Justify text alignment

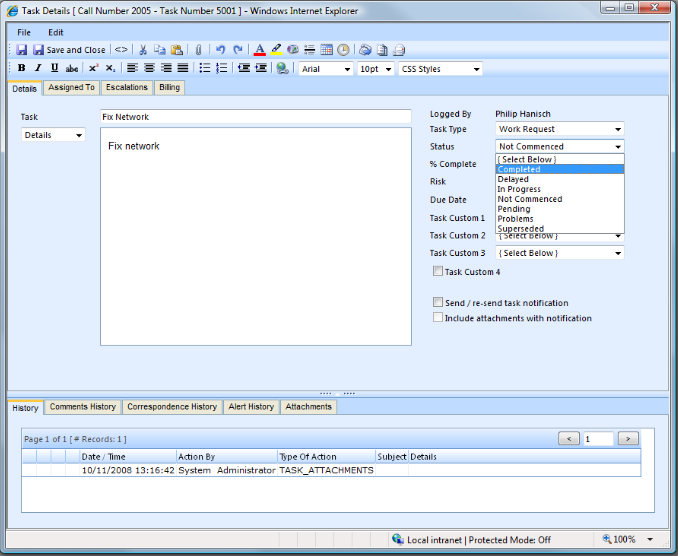(x=183, y=68)
